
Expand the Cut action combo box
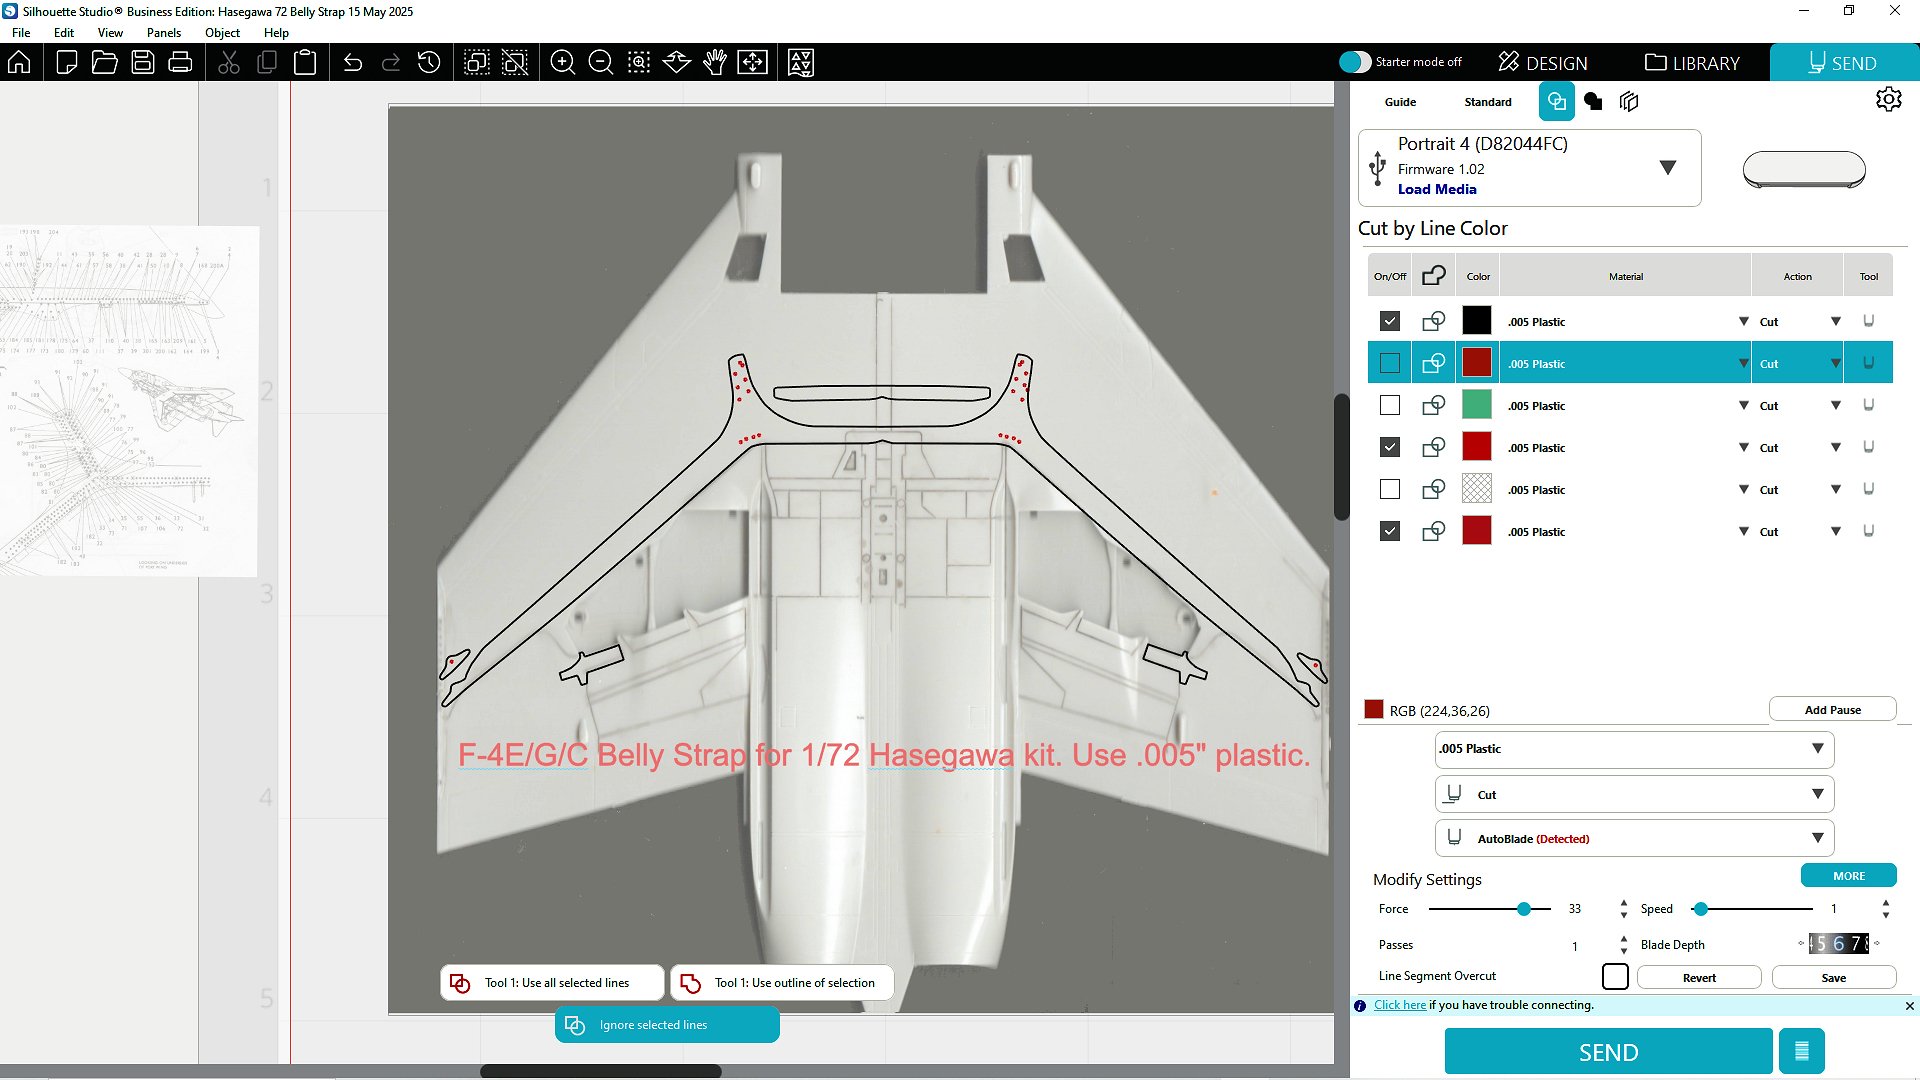point(1634,794)
